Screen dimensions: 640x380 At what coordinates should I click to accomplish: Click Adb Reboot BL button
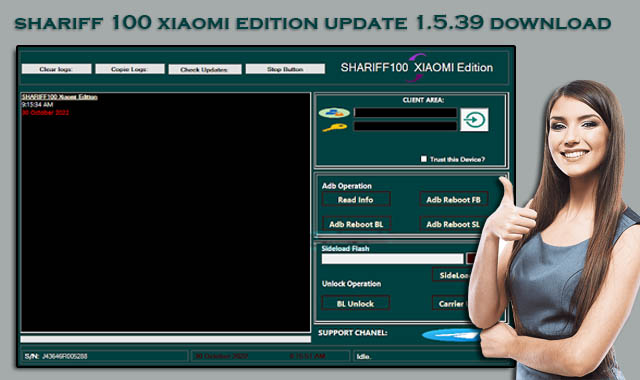356,224
